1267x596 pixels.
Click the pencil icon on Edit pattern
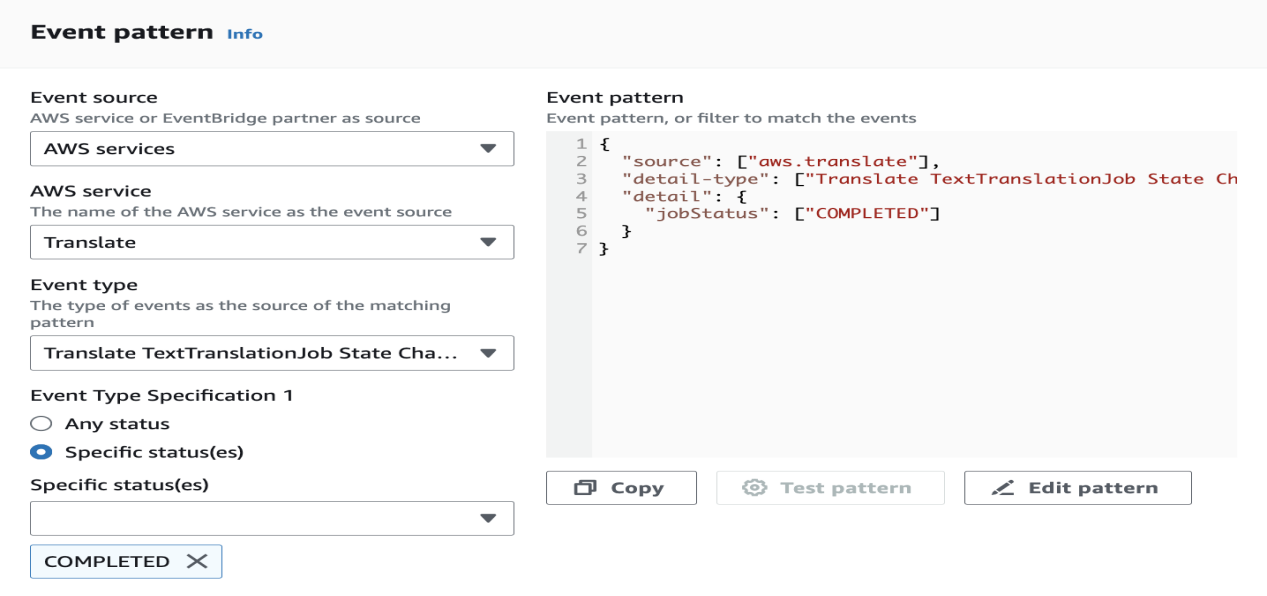(1002, 488)
